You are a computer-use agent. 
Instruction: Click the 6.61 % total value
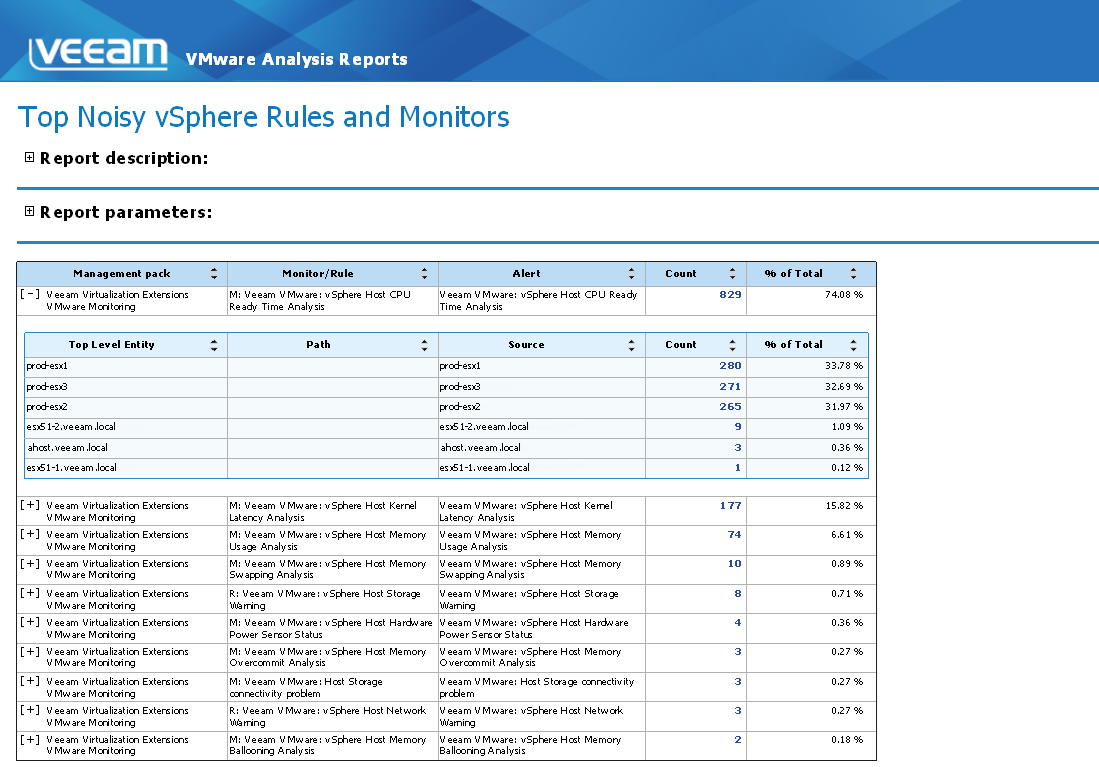tap(847, 534)
